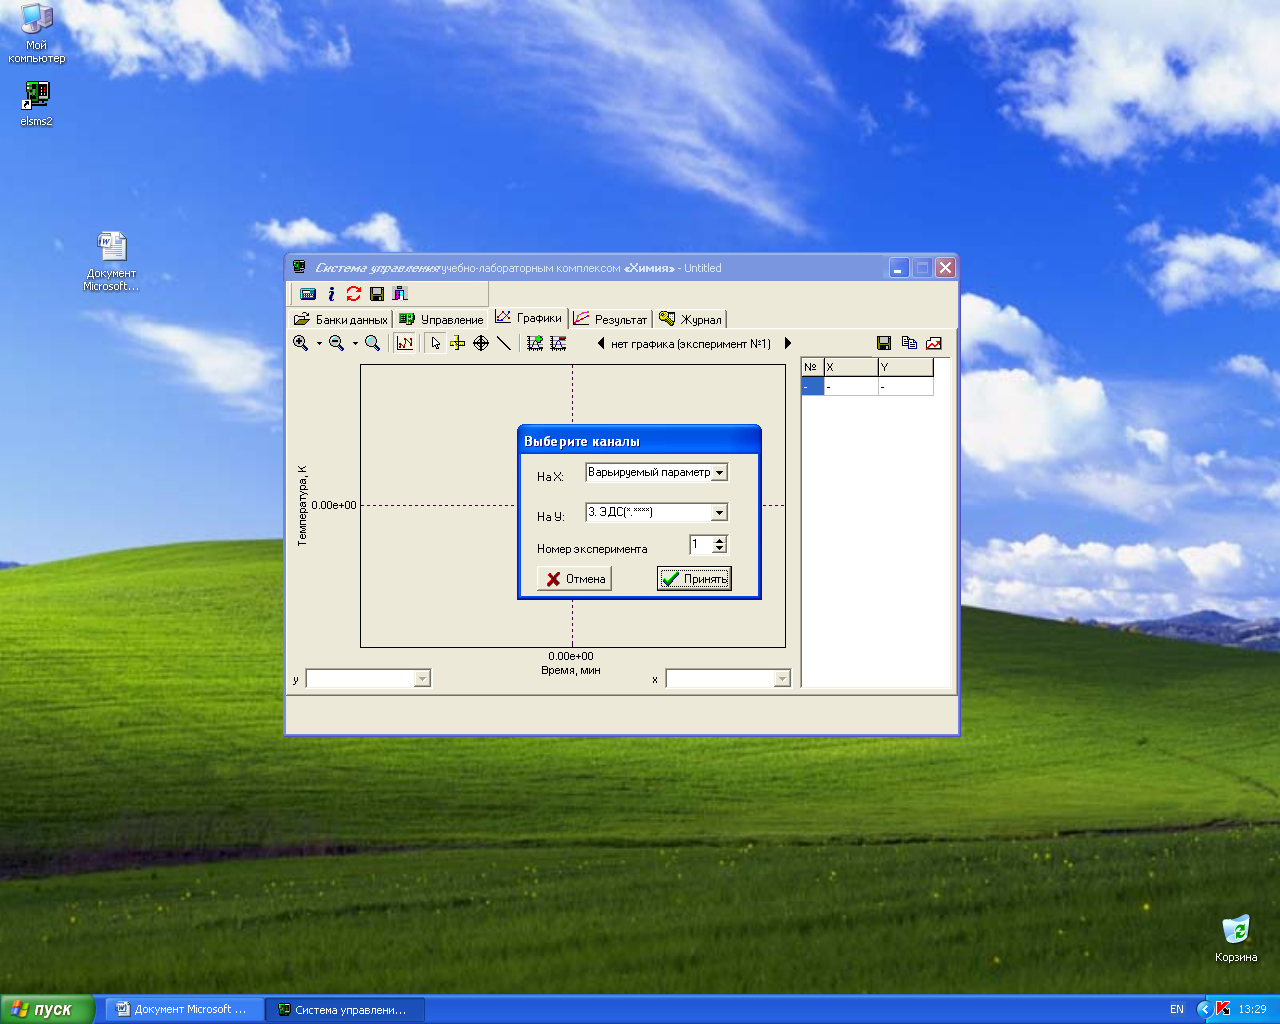Select the crosshair target tool
The height and width of the screenshot is (1024, 1280).
pyautogui.click(x=481, y=343)
